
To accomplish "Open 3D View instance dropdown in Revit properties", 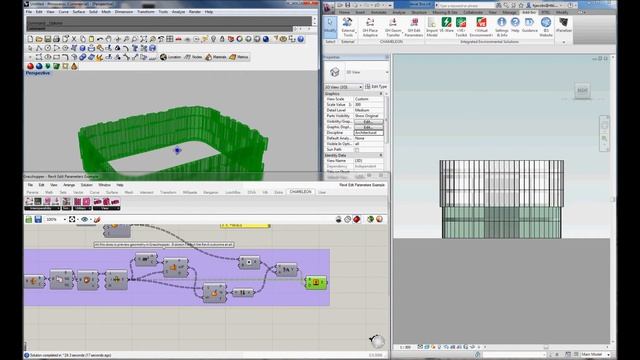I will pyautogui.click(x=343, y=87).
